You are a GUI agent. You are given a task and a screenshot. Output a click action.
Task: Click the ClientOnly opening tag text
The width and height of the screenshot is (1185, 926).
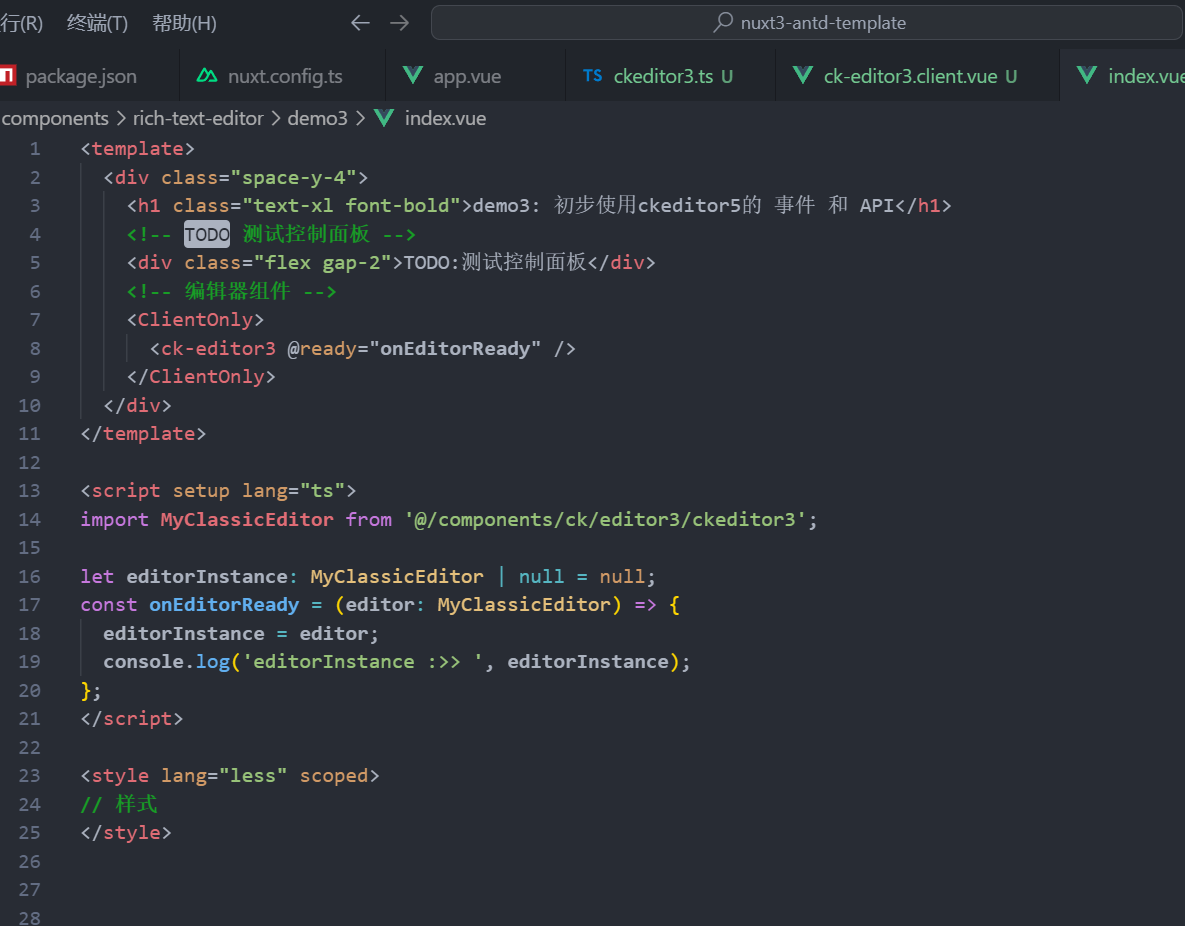point(196,320)
